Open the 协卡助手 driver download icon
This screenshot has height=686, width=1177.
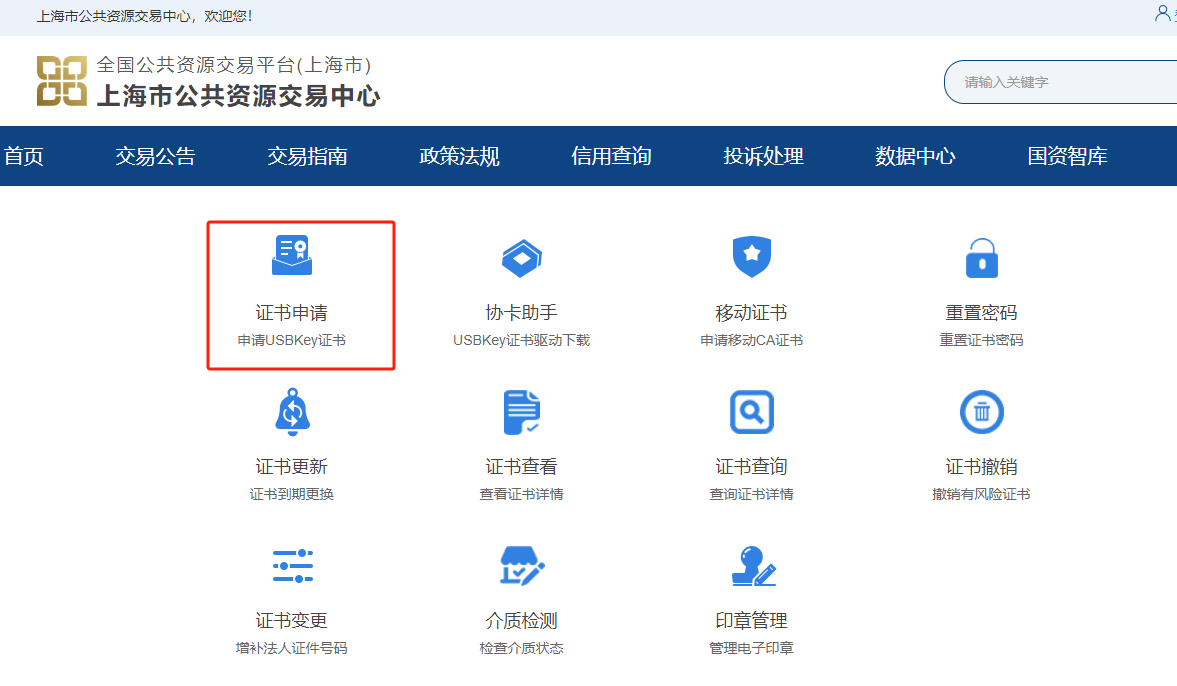pyautogui.click(x=521, y=258)
